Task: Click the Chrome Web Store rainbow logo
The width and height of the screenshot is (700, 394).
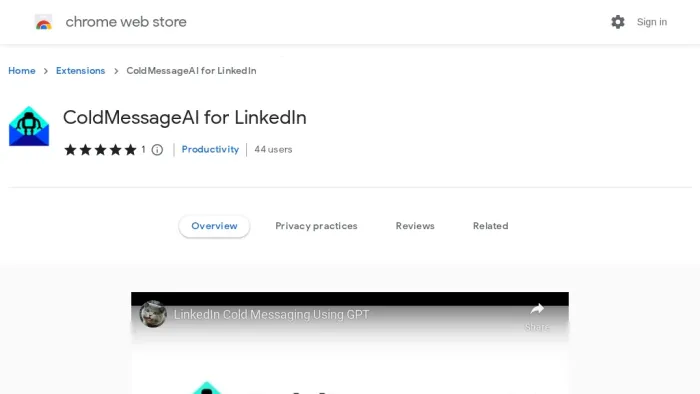Action: coord(44,22)
